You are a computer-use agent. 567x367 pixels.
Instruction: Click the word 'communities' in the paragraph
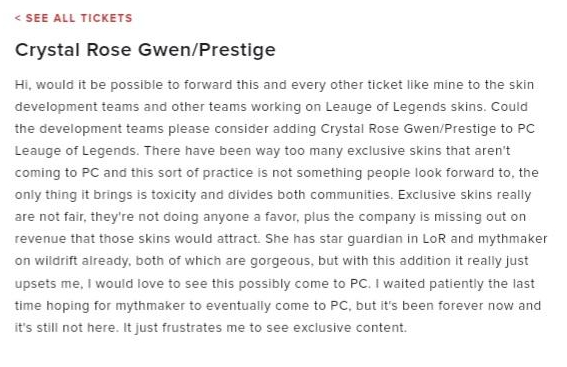(351, 195)
